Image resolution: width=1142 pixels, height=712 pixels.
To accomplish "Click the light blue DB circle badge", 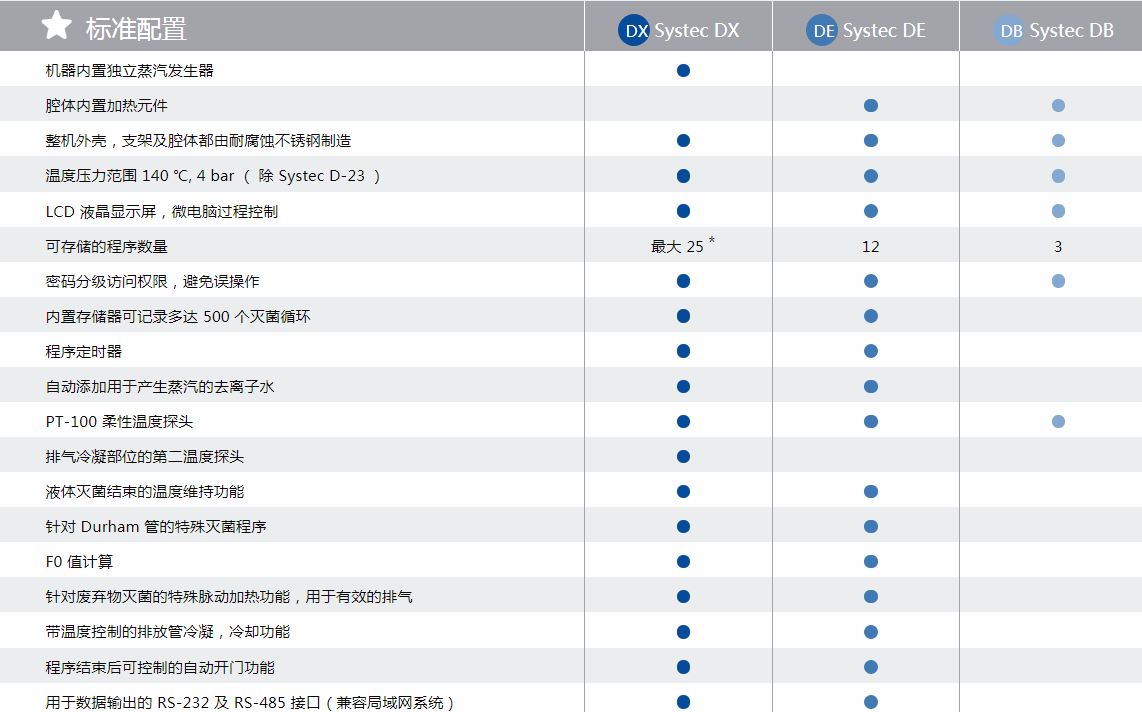I will pyautogui.click(x=1010, y=31).
